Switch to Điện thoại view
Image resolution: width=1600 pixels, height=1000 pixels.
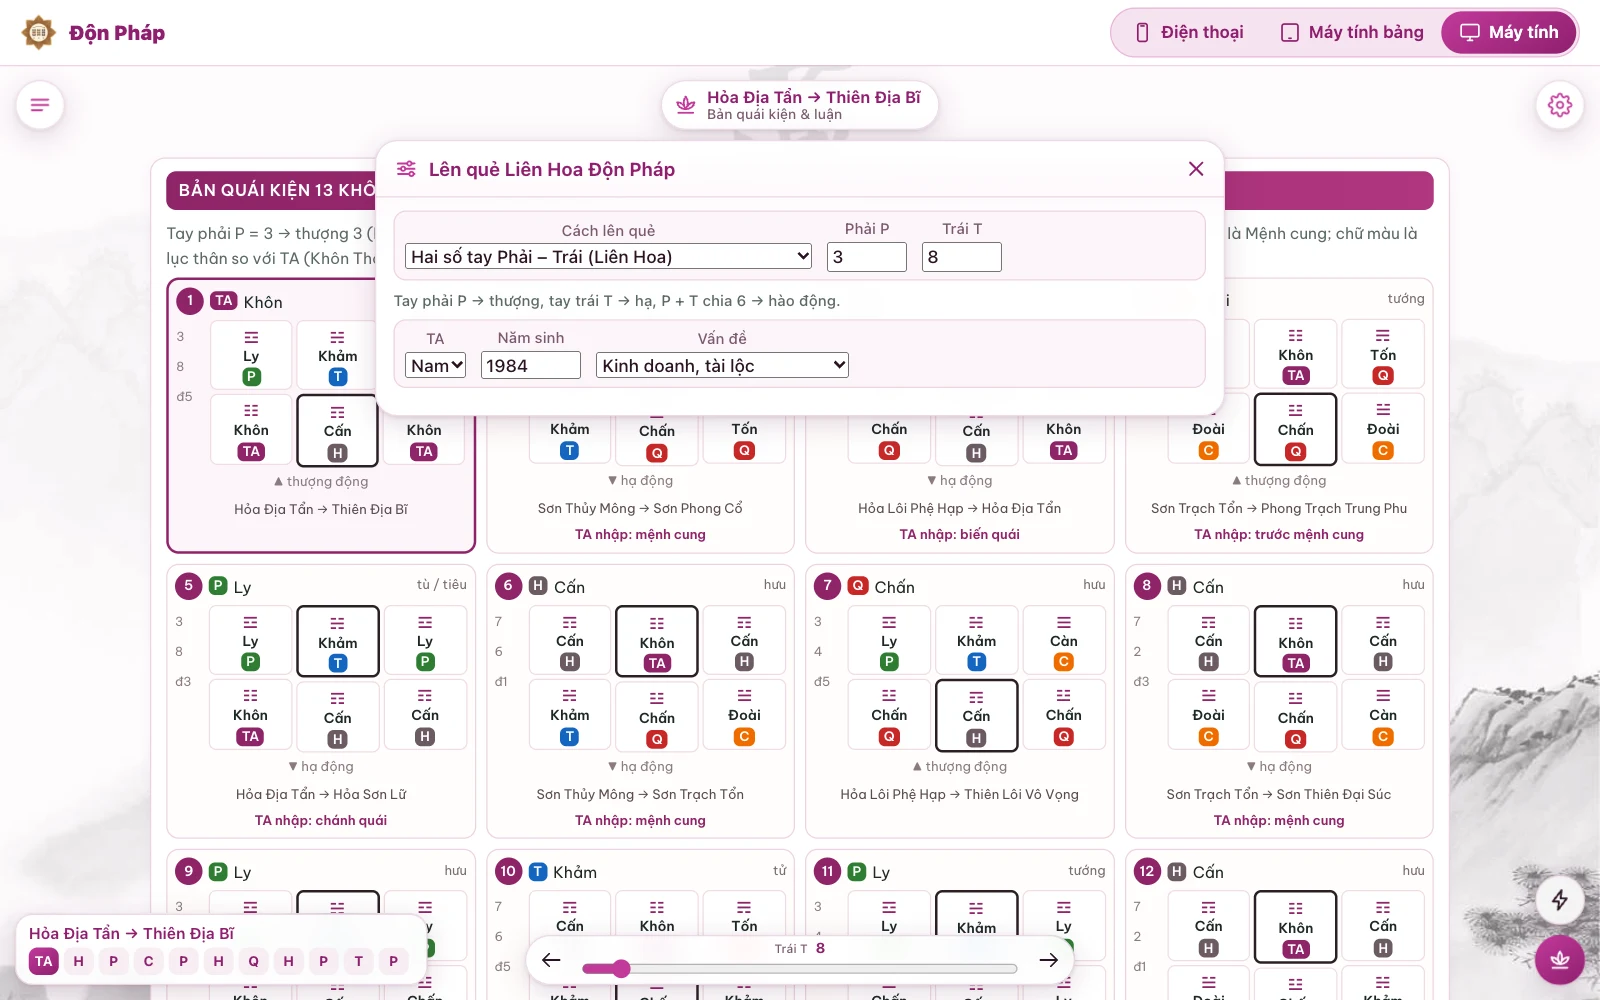1190,33
